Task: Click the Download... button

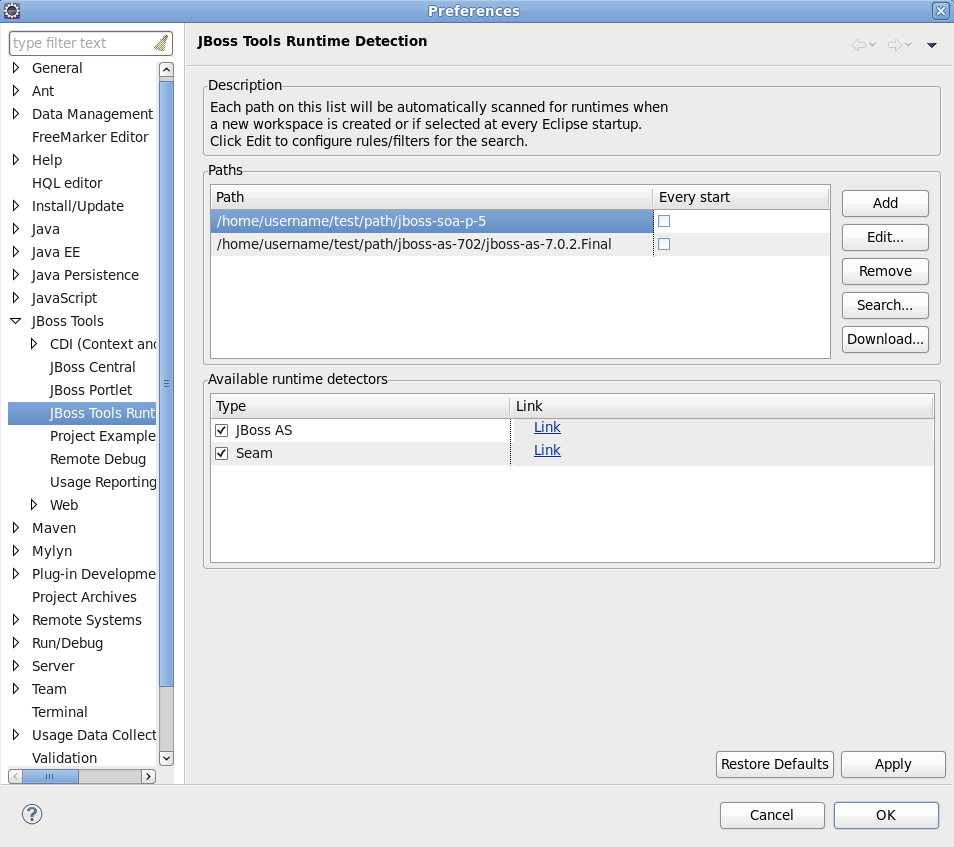Action: 885,340
